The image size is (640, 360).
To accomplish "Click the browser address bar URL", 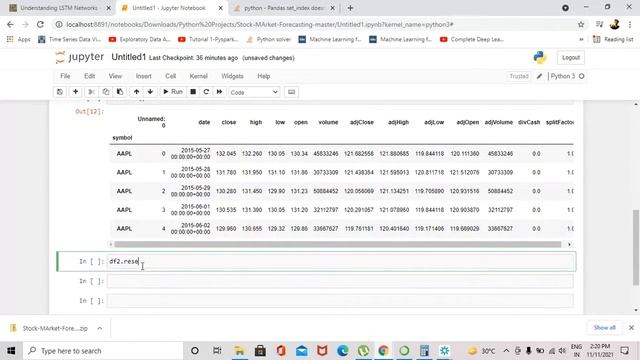I will coord(260,24).
